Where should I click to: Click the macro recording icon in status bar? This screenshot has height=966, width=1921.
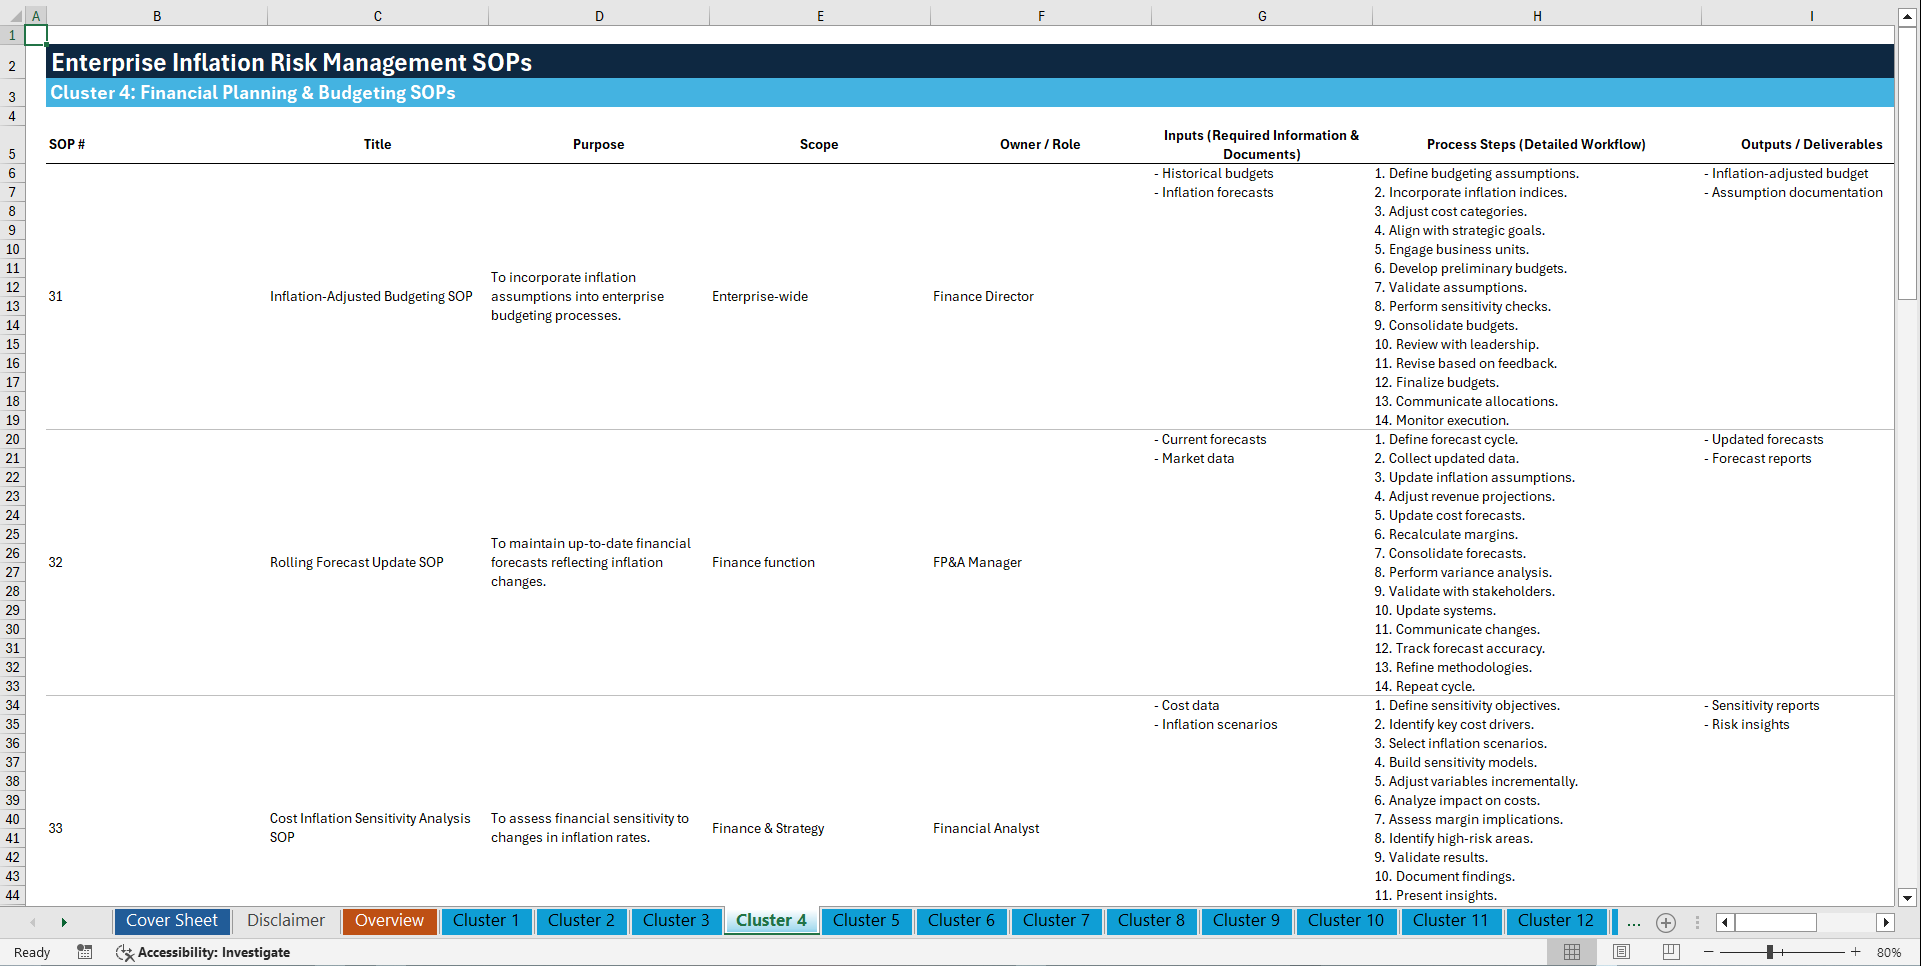(x=85, y=952)
